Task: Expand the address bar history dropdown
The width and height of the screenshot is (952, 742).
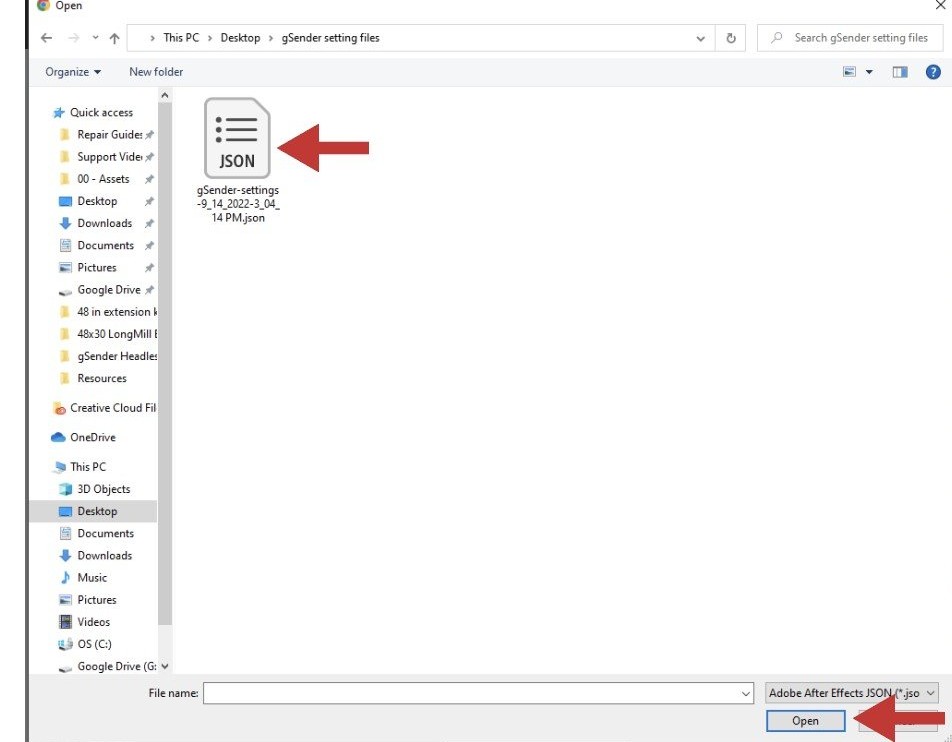Action: pyautogui.click(x=699, y=38)
